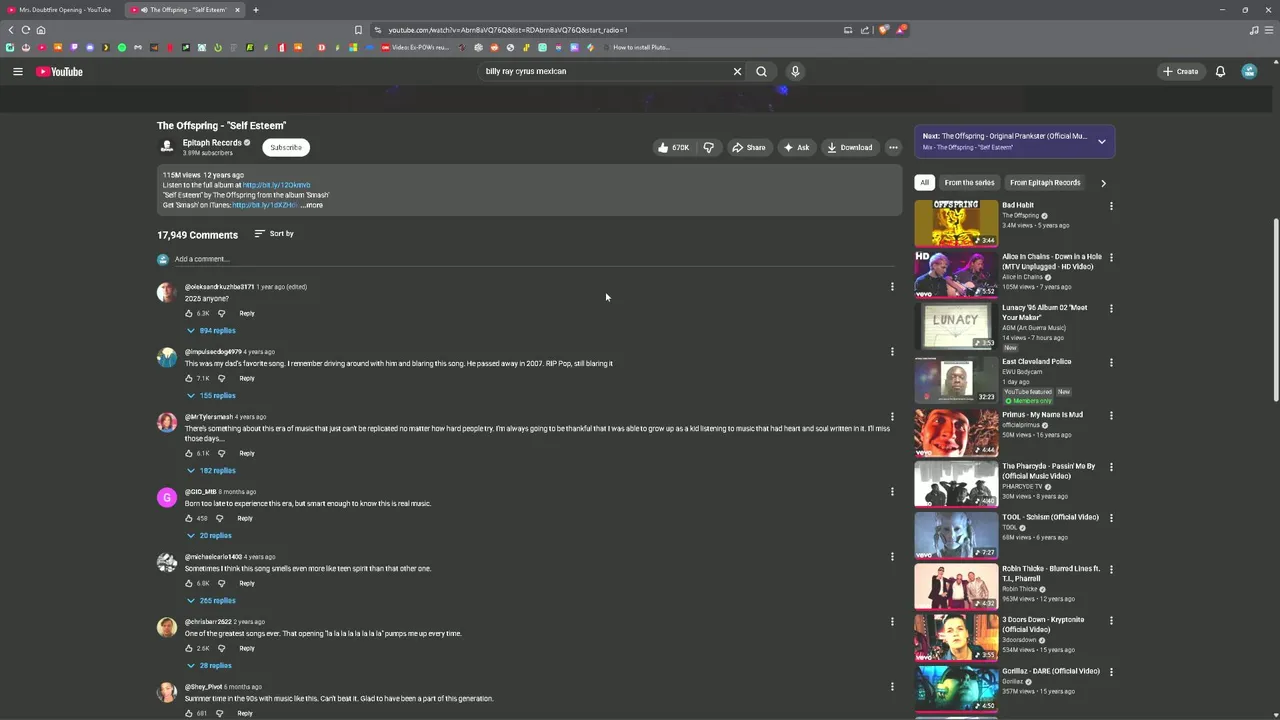Image resolution: width=1280 pixels, height=720 pixels.
Task: Open options menu for Primus My Name Is Mud
Action: [x=1111, y=415]
